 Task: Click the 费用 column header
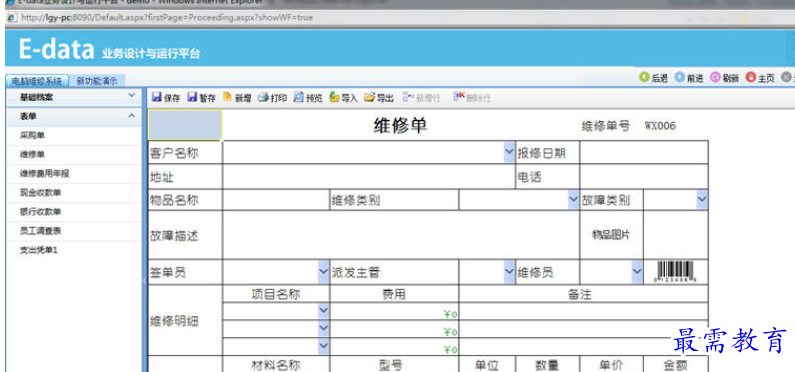[x=394, y=294]
